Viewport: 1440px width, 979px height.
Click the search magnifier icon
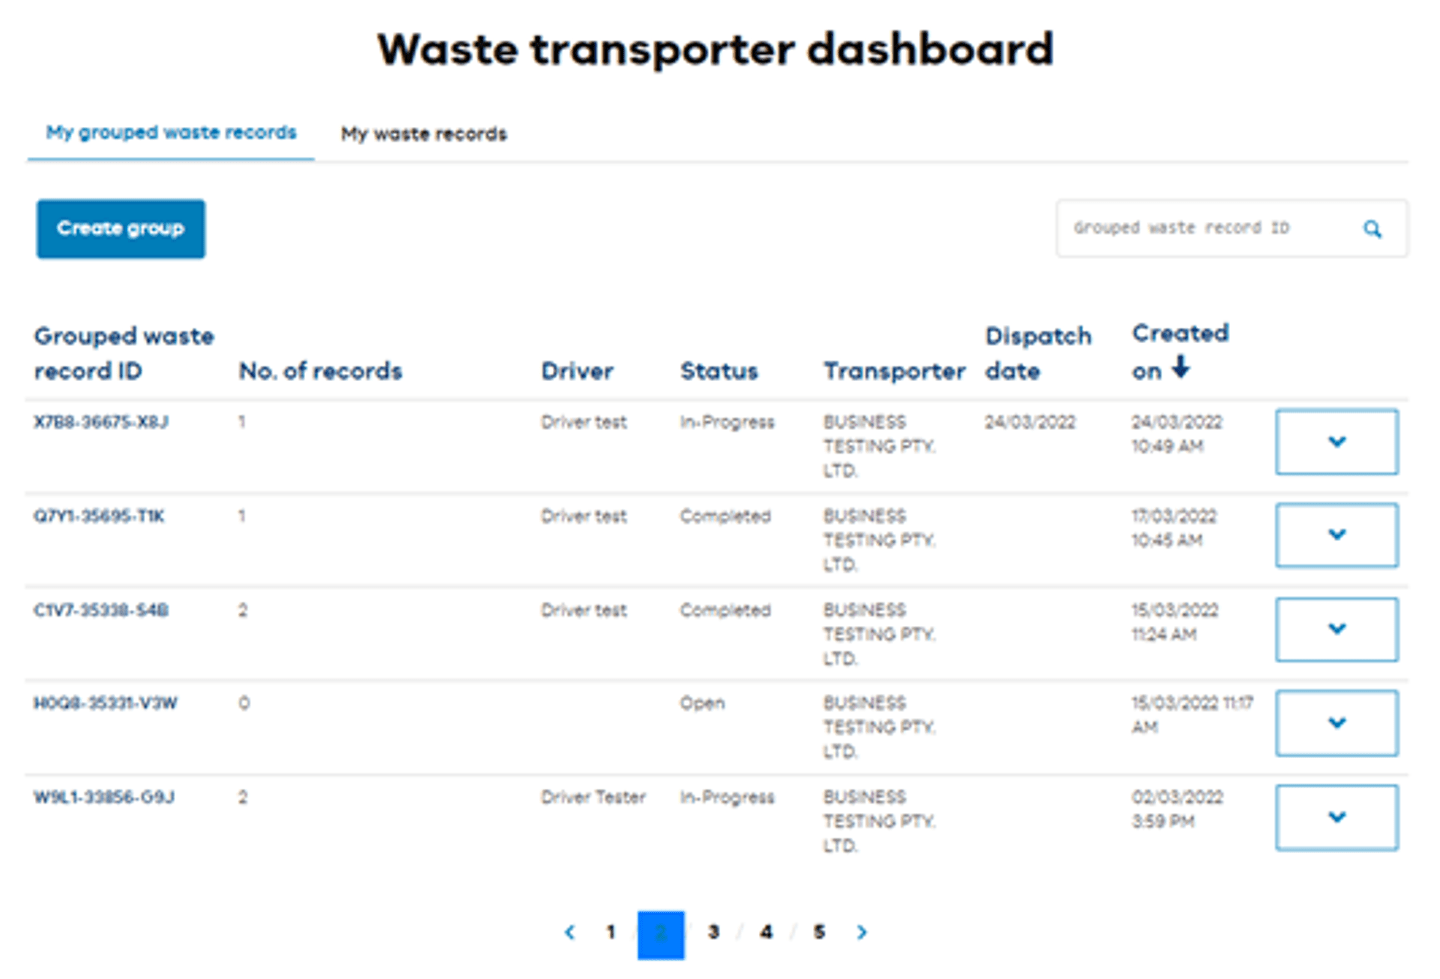(1372, 228)
